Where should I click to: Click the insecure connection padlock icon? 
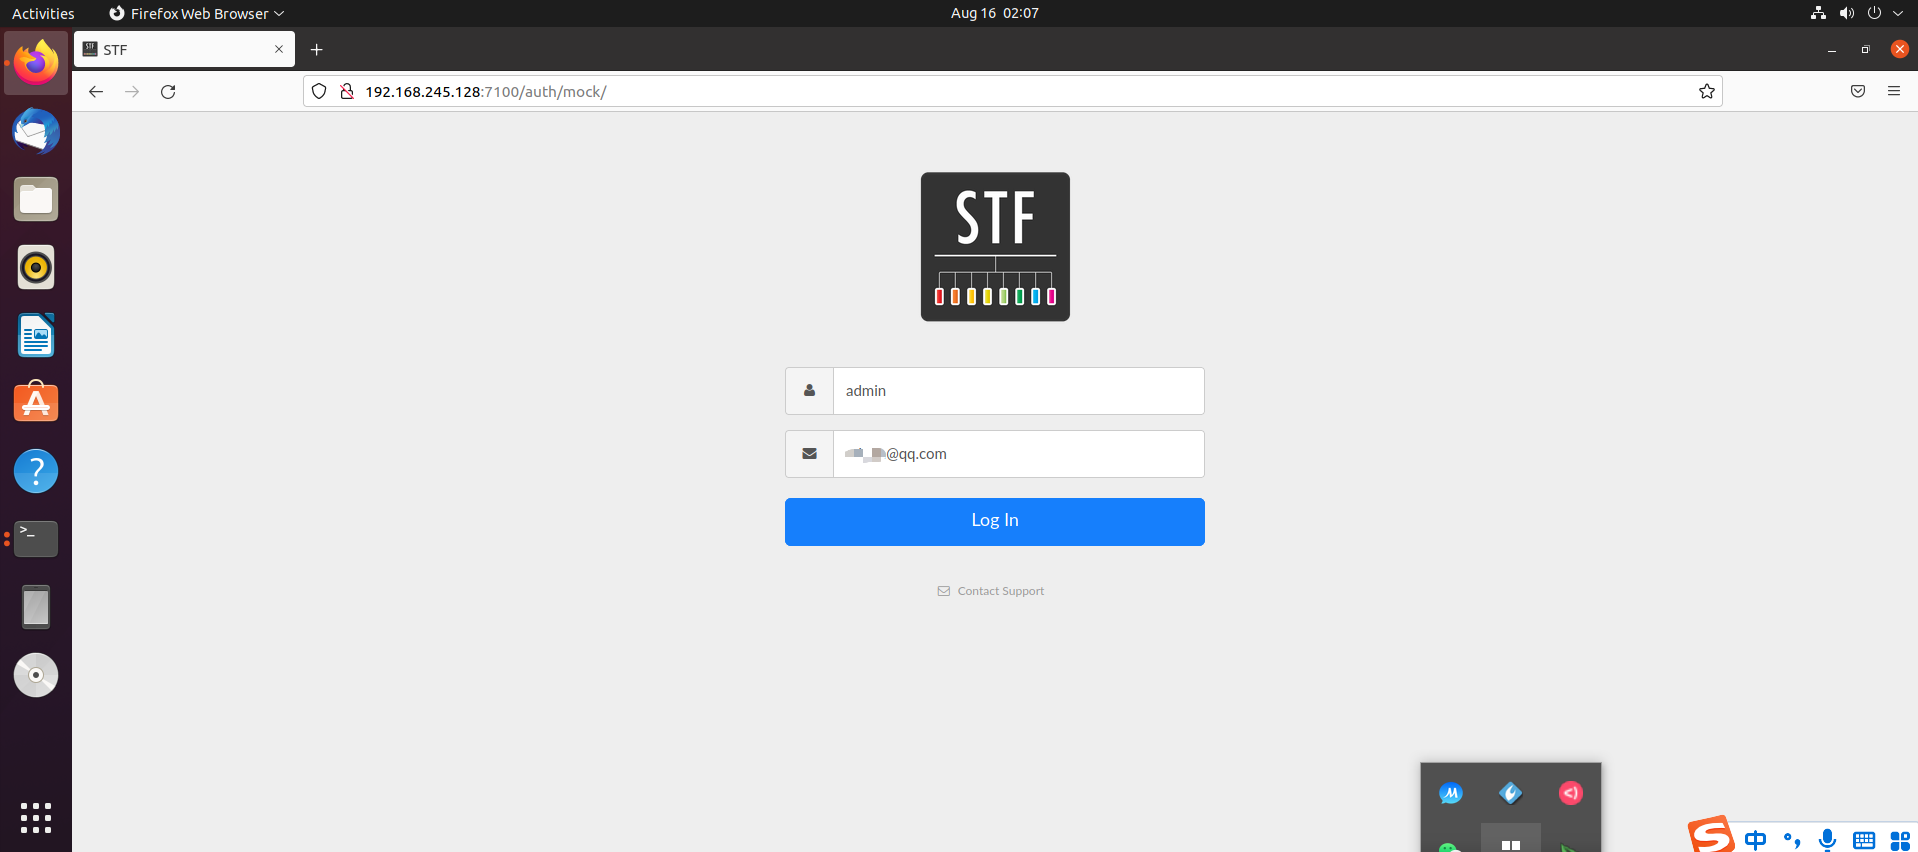click(347, 92)
